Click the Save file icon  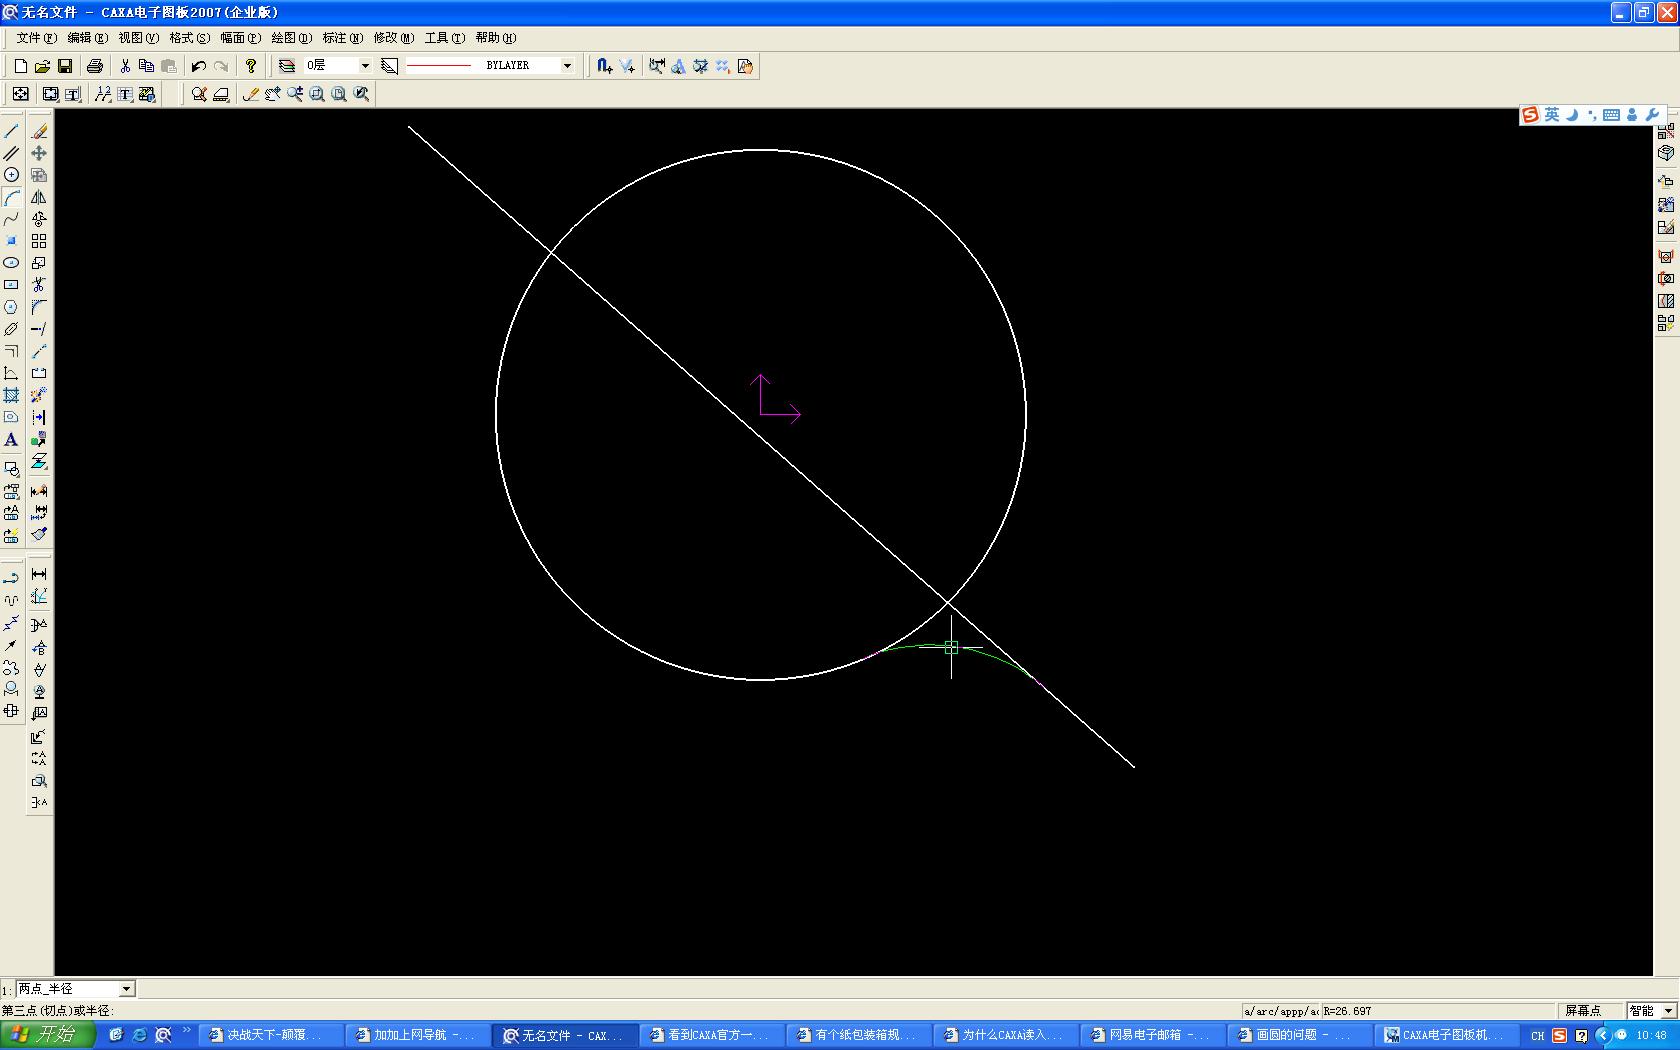click(65, 66)
